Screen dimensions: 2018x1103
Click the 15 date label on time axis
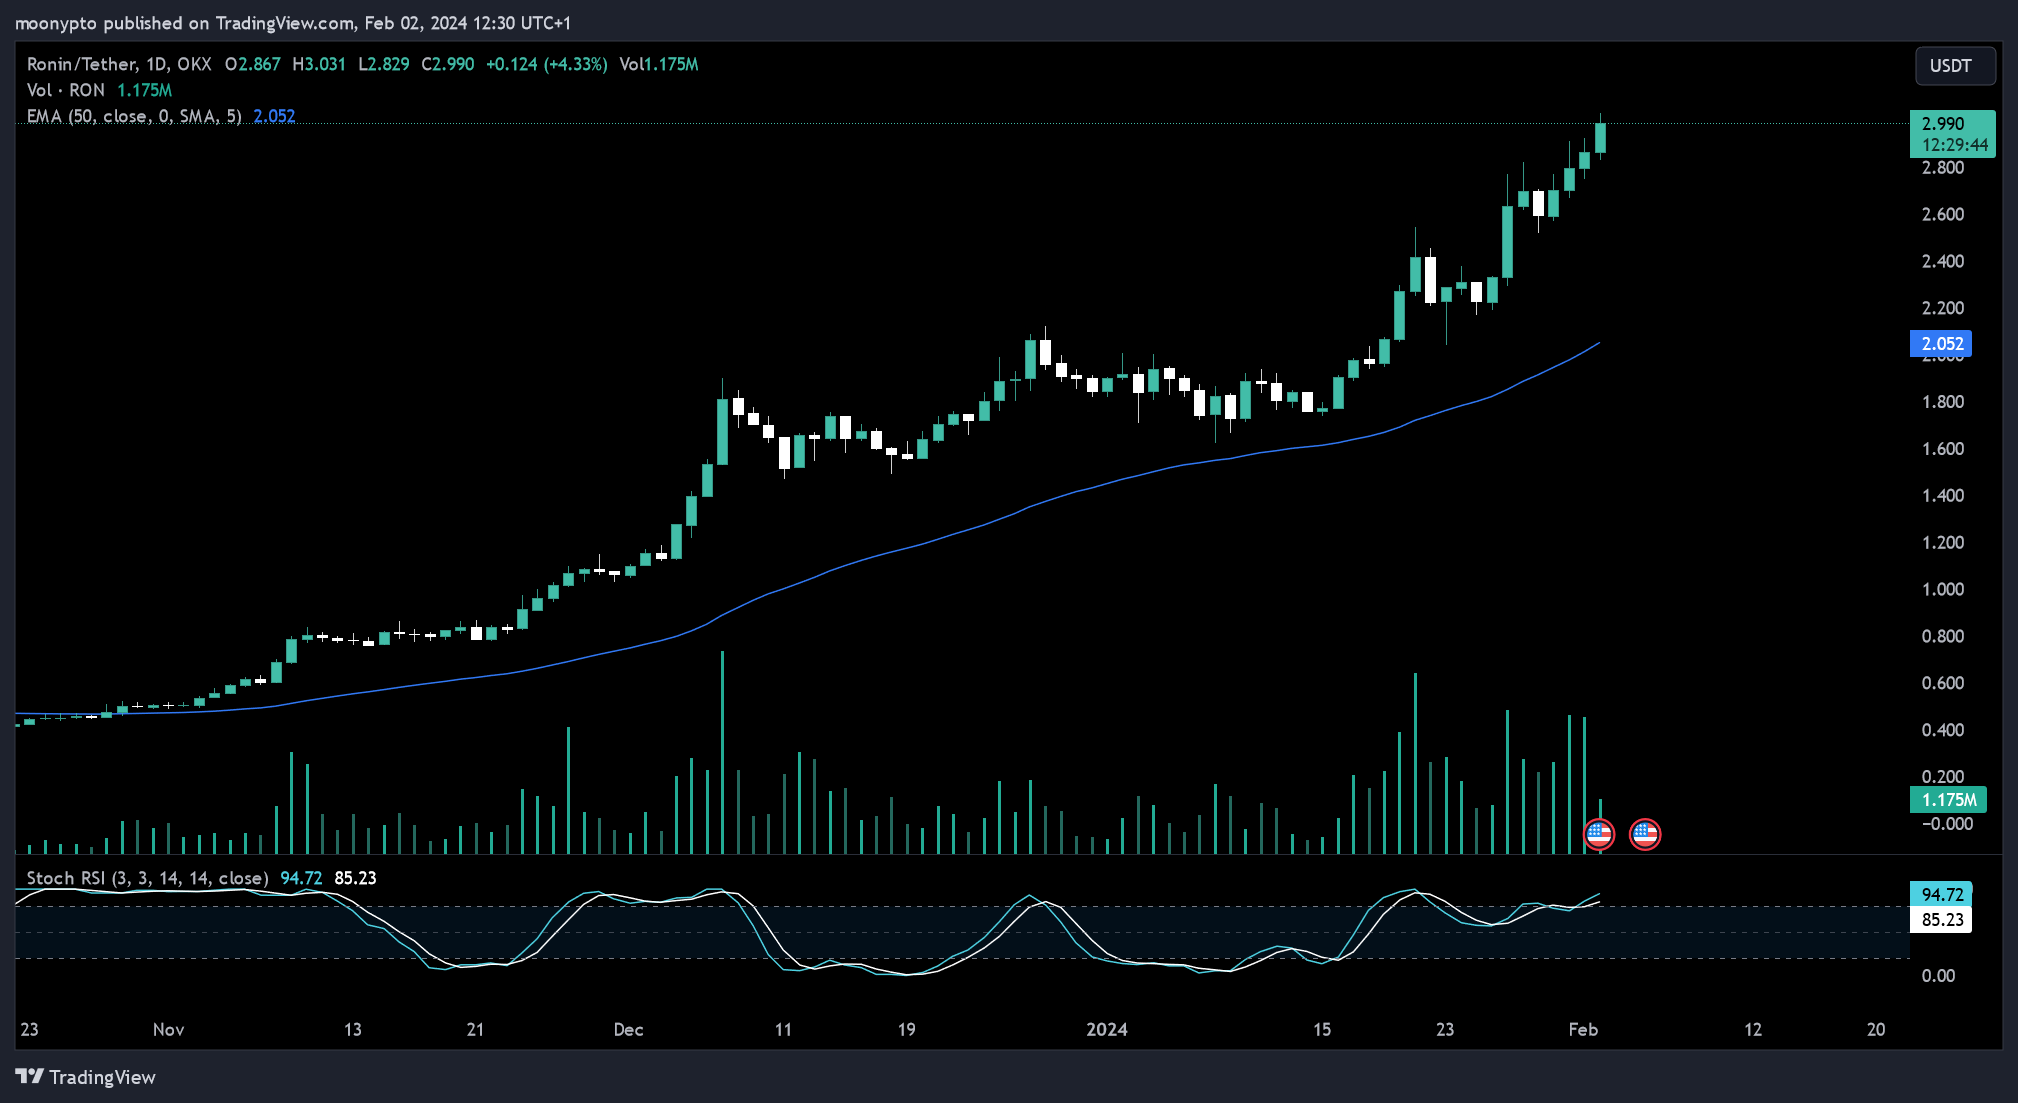pyautogui.click(x=1322, y=1029)
